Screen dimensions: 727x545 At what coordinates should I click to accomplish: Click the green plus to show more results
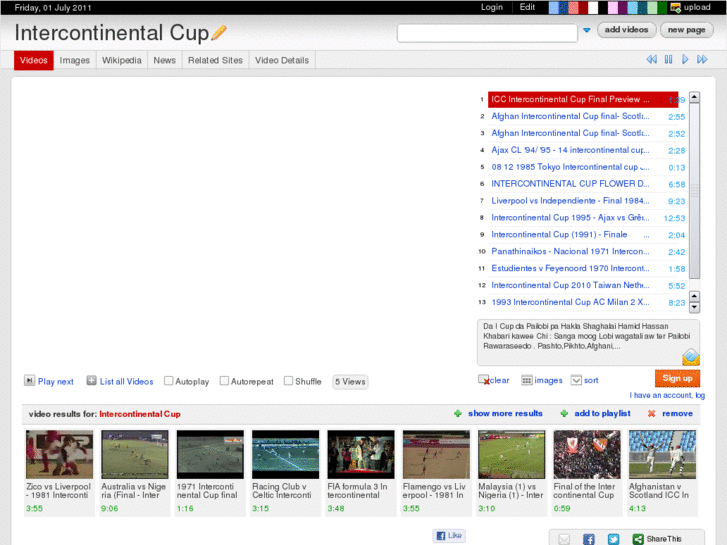tap(458, 413)
